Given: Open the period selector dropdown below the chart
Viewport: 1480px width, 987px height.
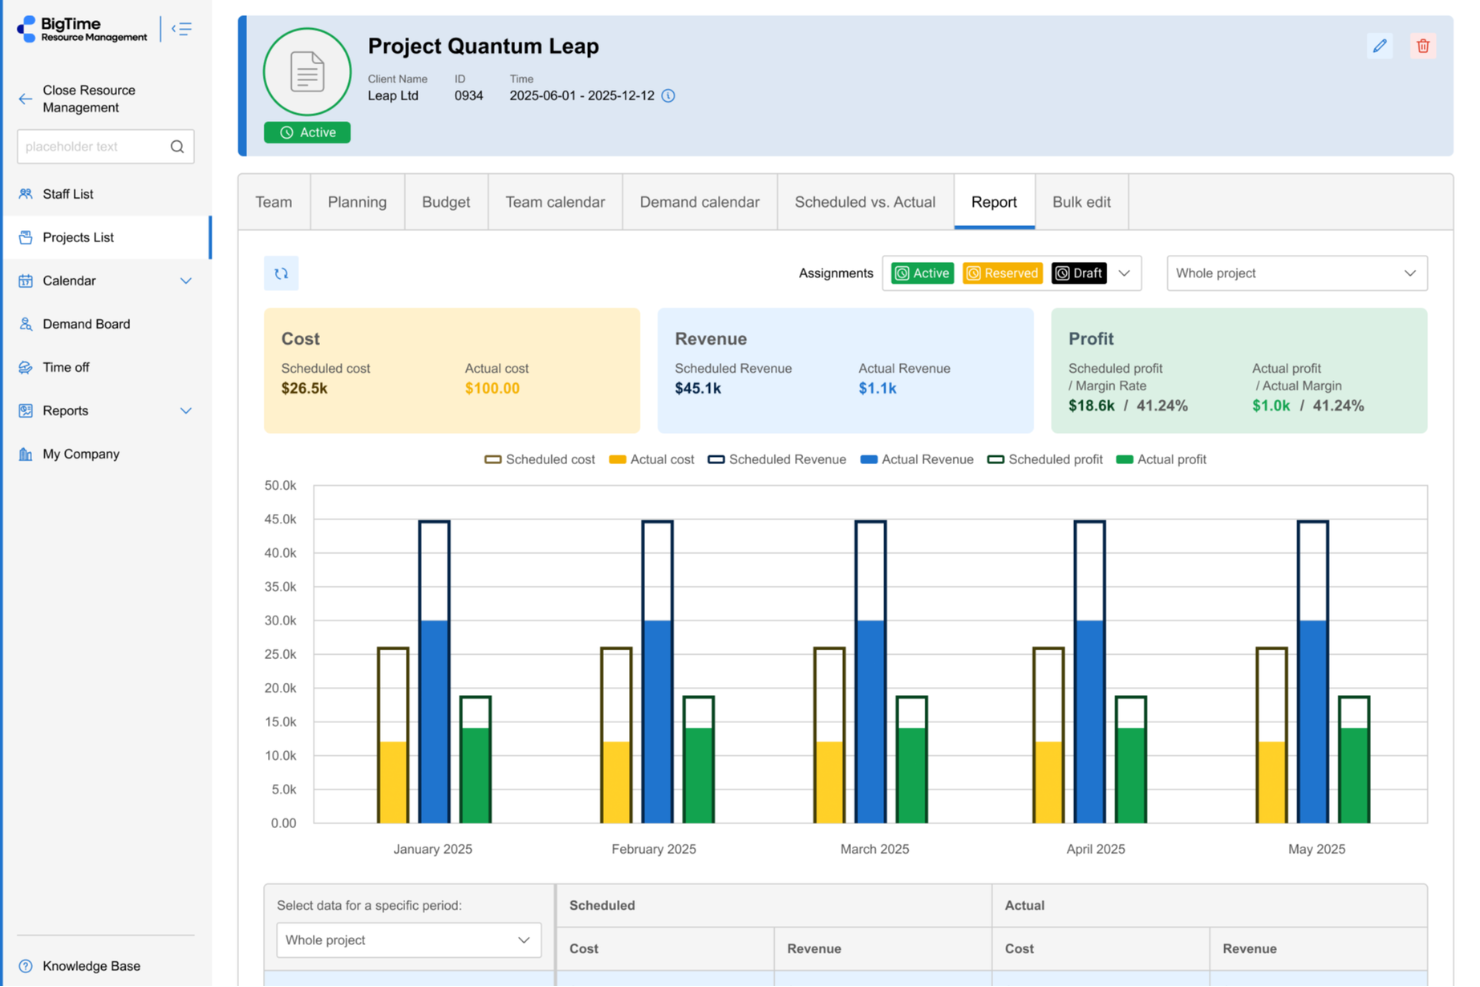Looking at the screenshot, I should [x=408, y=940].
